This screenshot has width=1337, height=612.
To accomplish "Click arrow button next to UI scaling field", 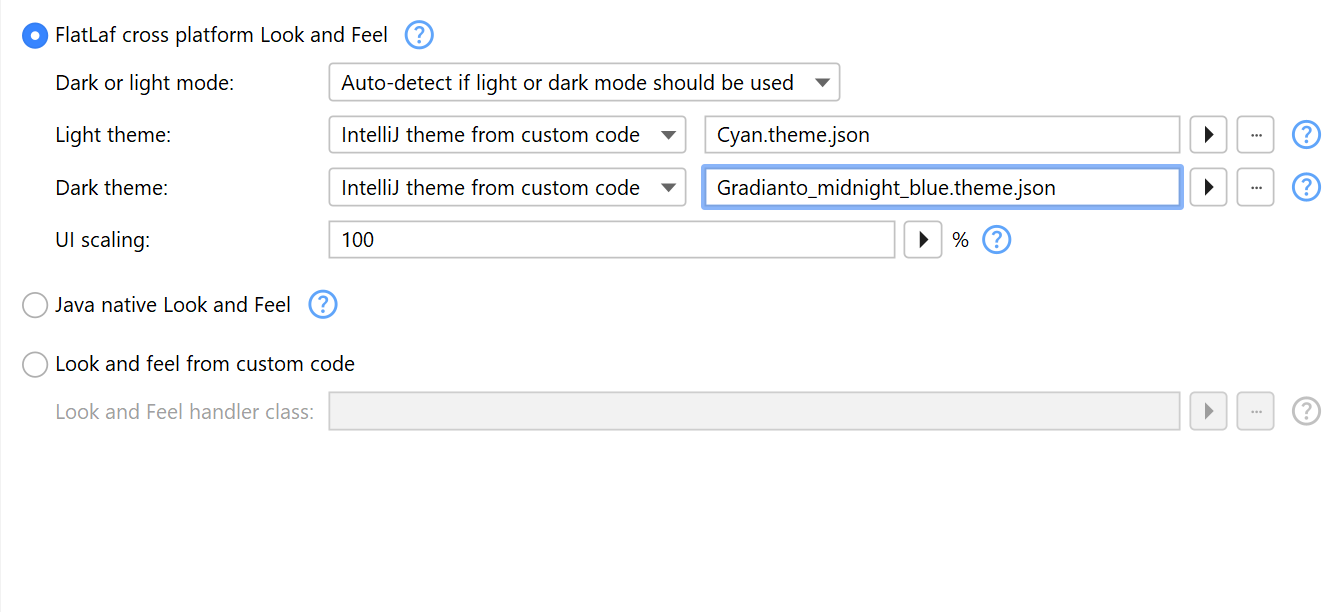I will coord(923,240).
